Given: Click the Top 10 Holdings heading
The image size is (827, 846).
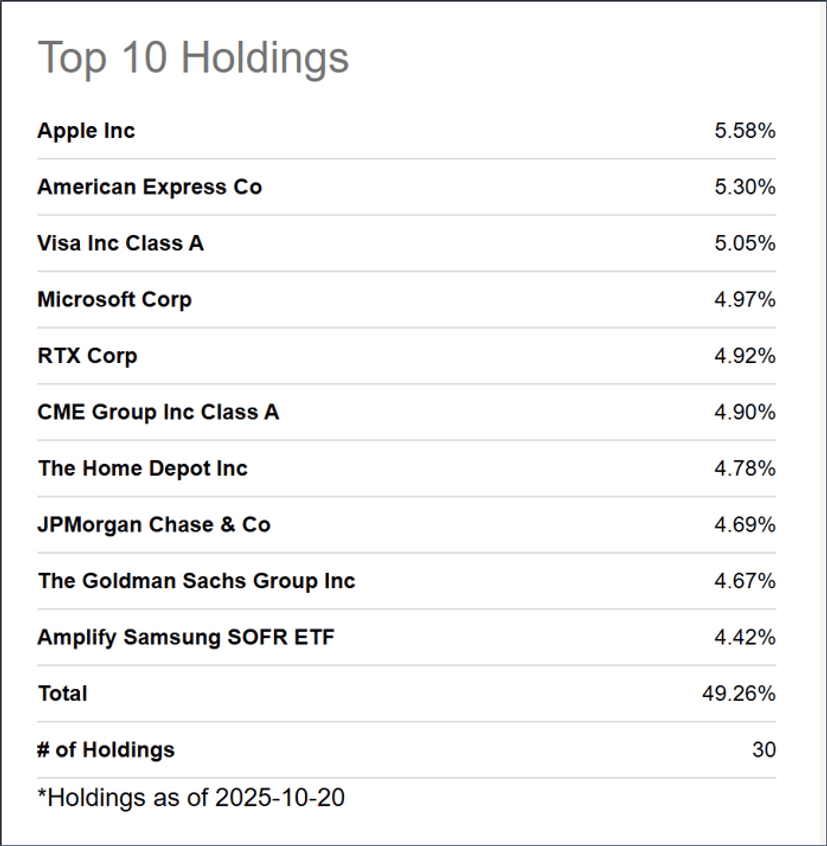Looking at the screenshot, I should (193, 58).
